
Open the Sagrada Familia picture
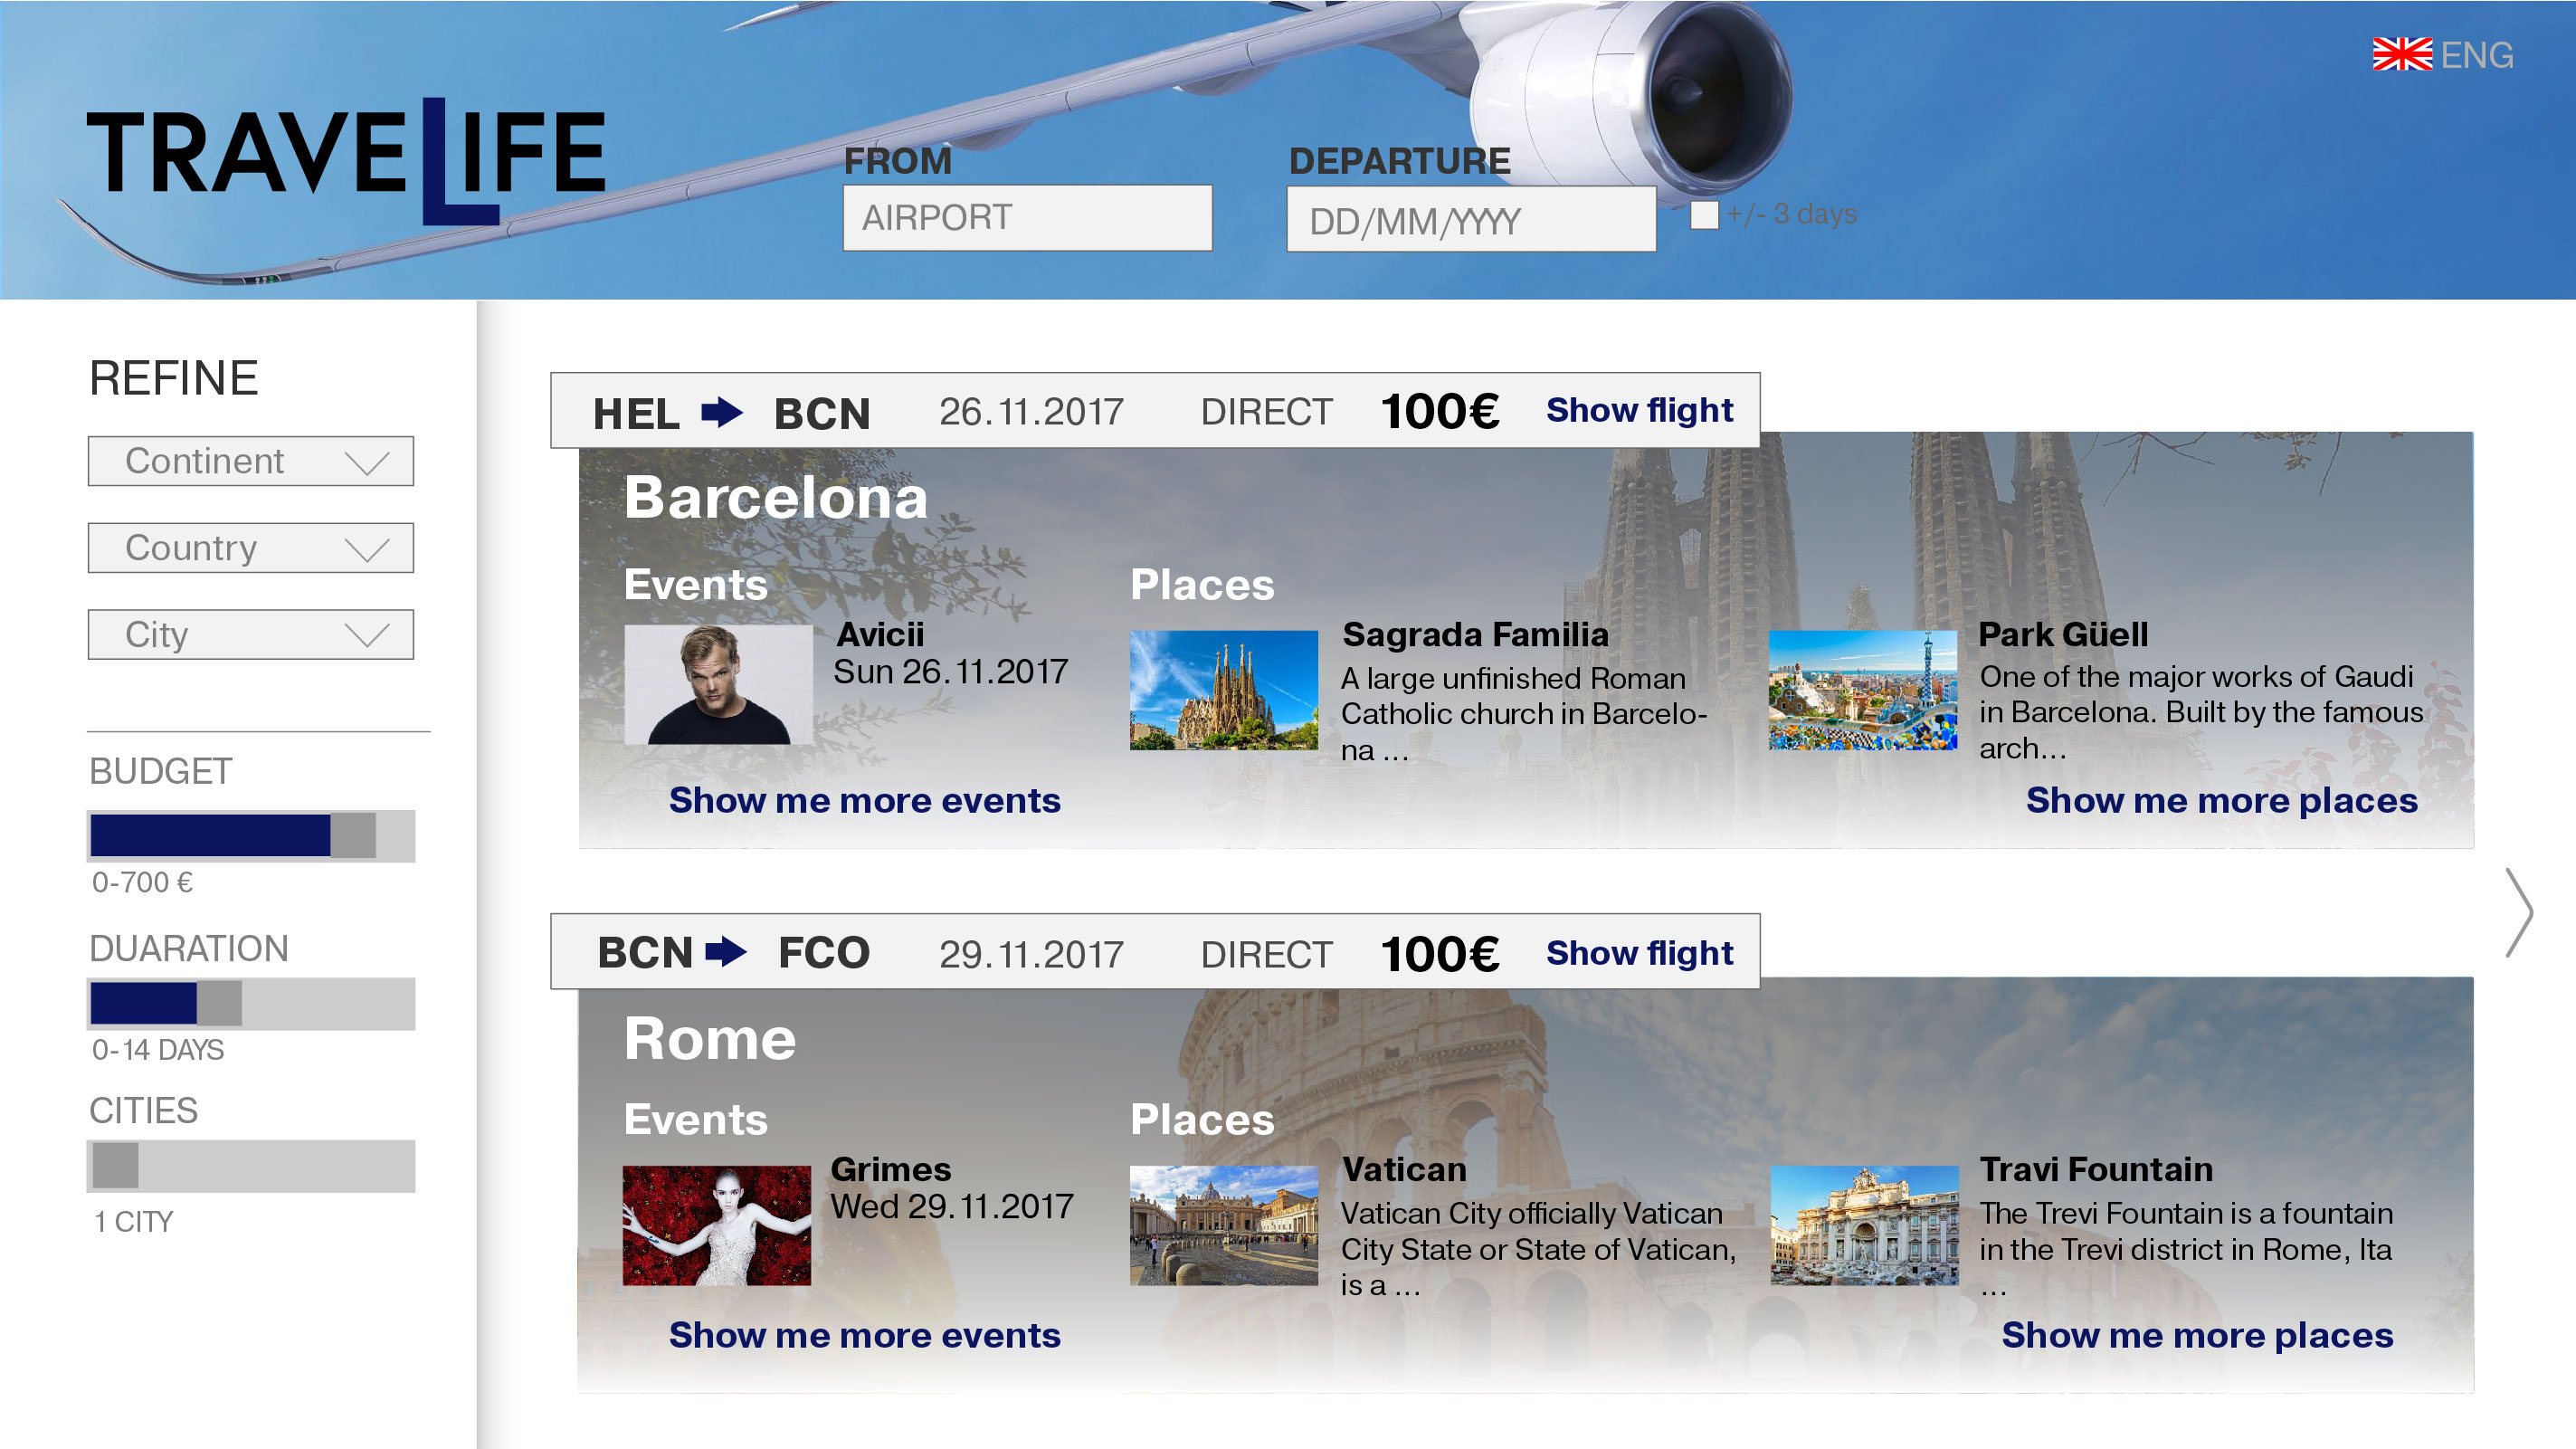click(1224, 690)
